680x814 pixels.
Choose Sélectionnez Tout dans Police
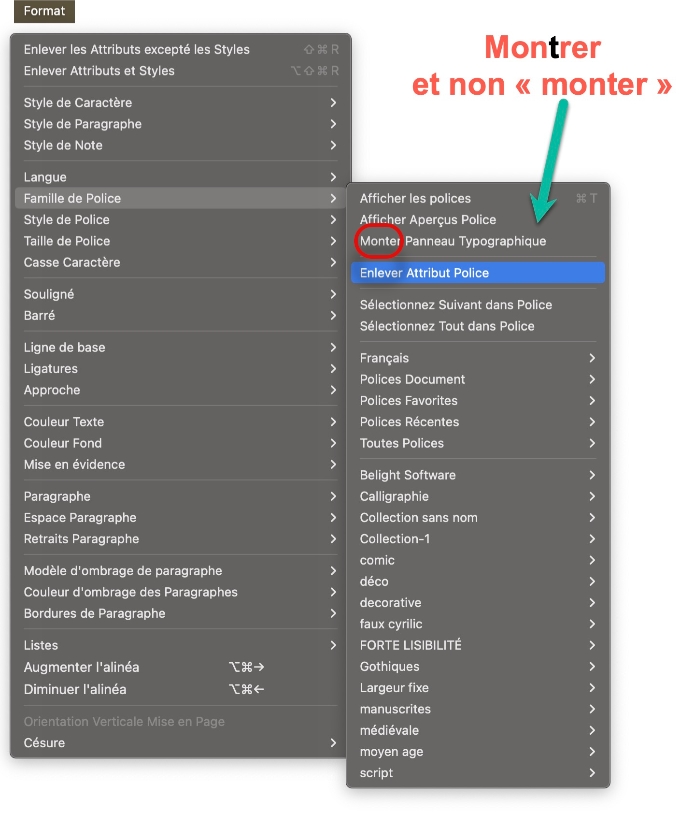(478, 326)
